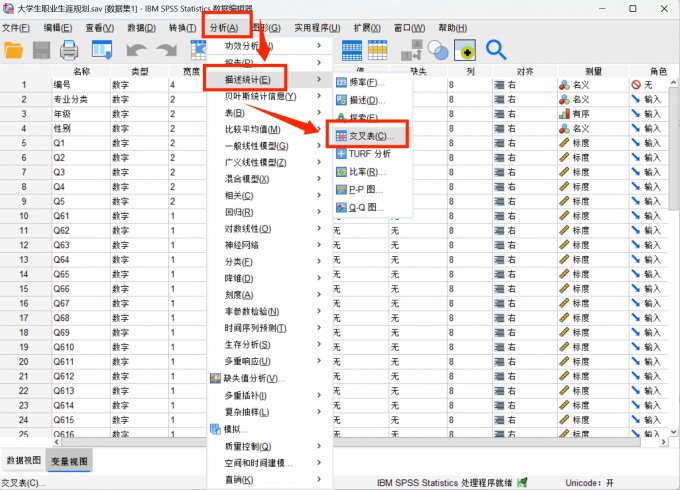This screenshot has width=680, height=490.
Task: Expand the 多重响应(U) submenu
Action: (319, 361)
